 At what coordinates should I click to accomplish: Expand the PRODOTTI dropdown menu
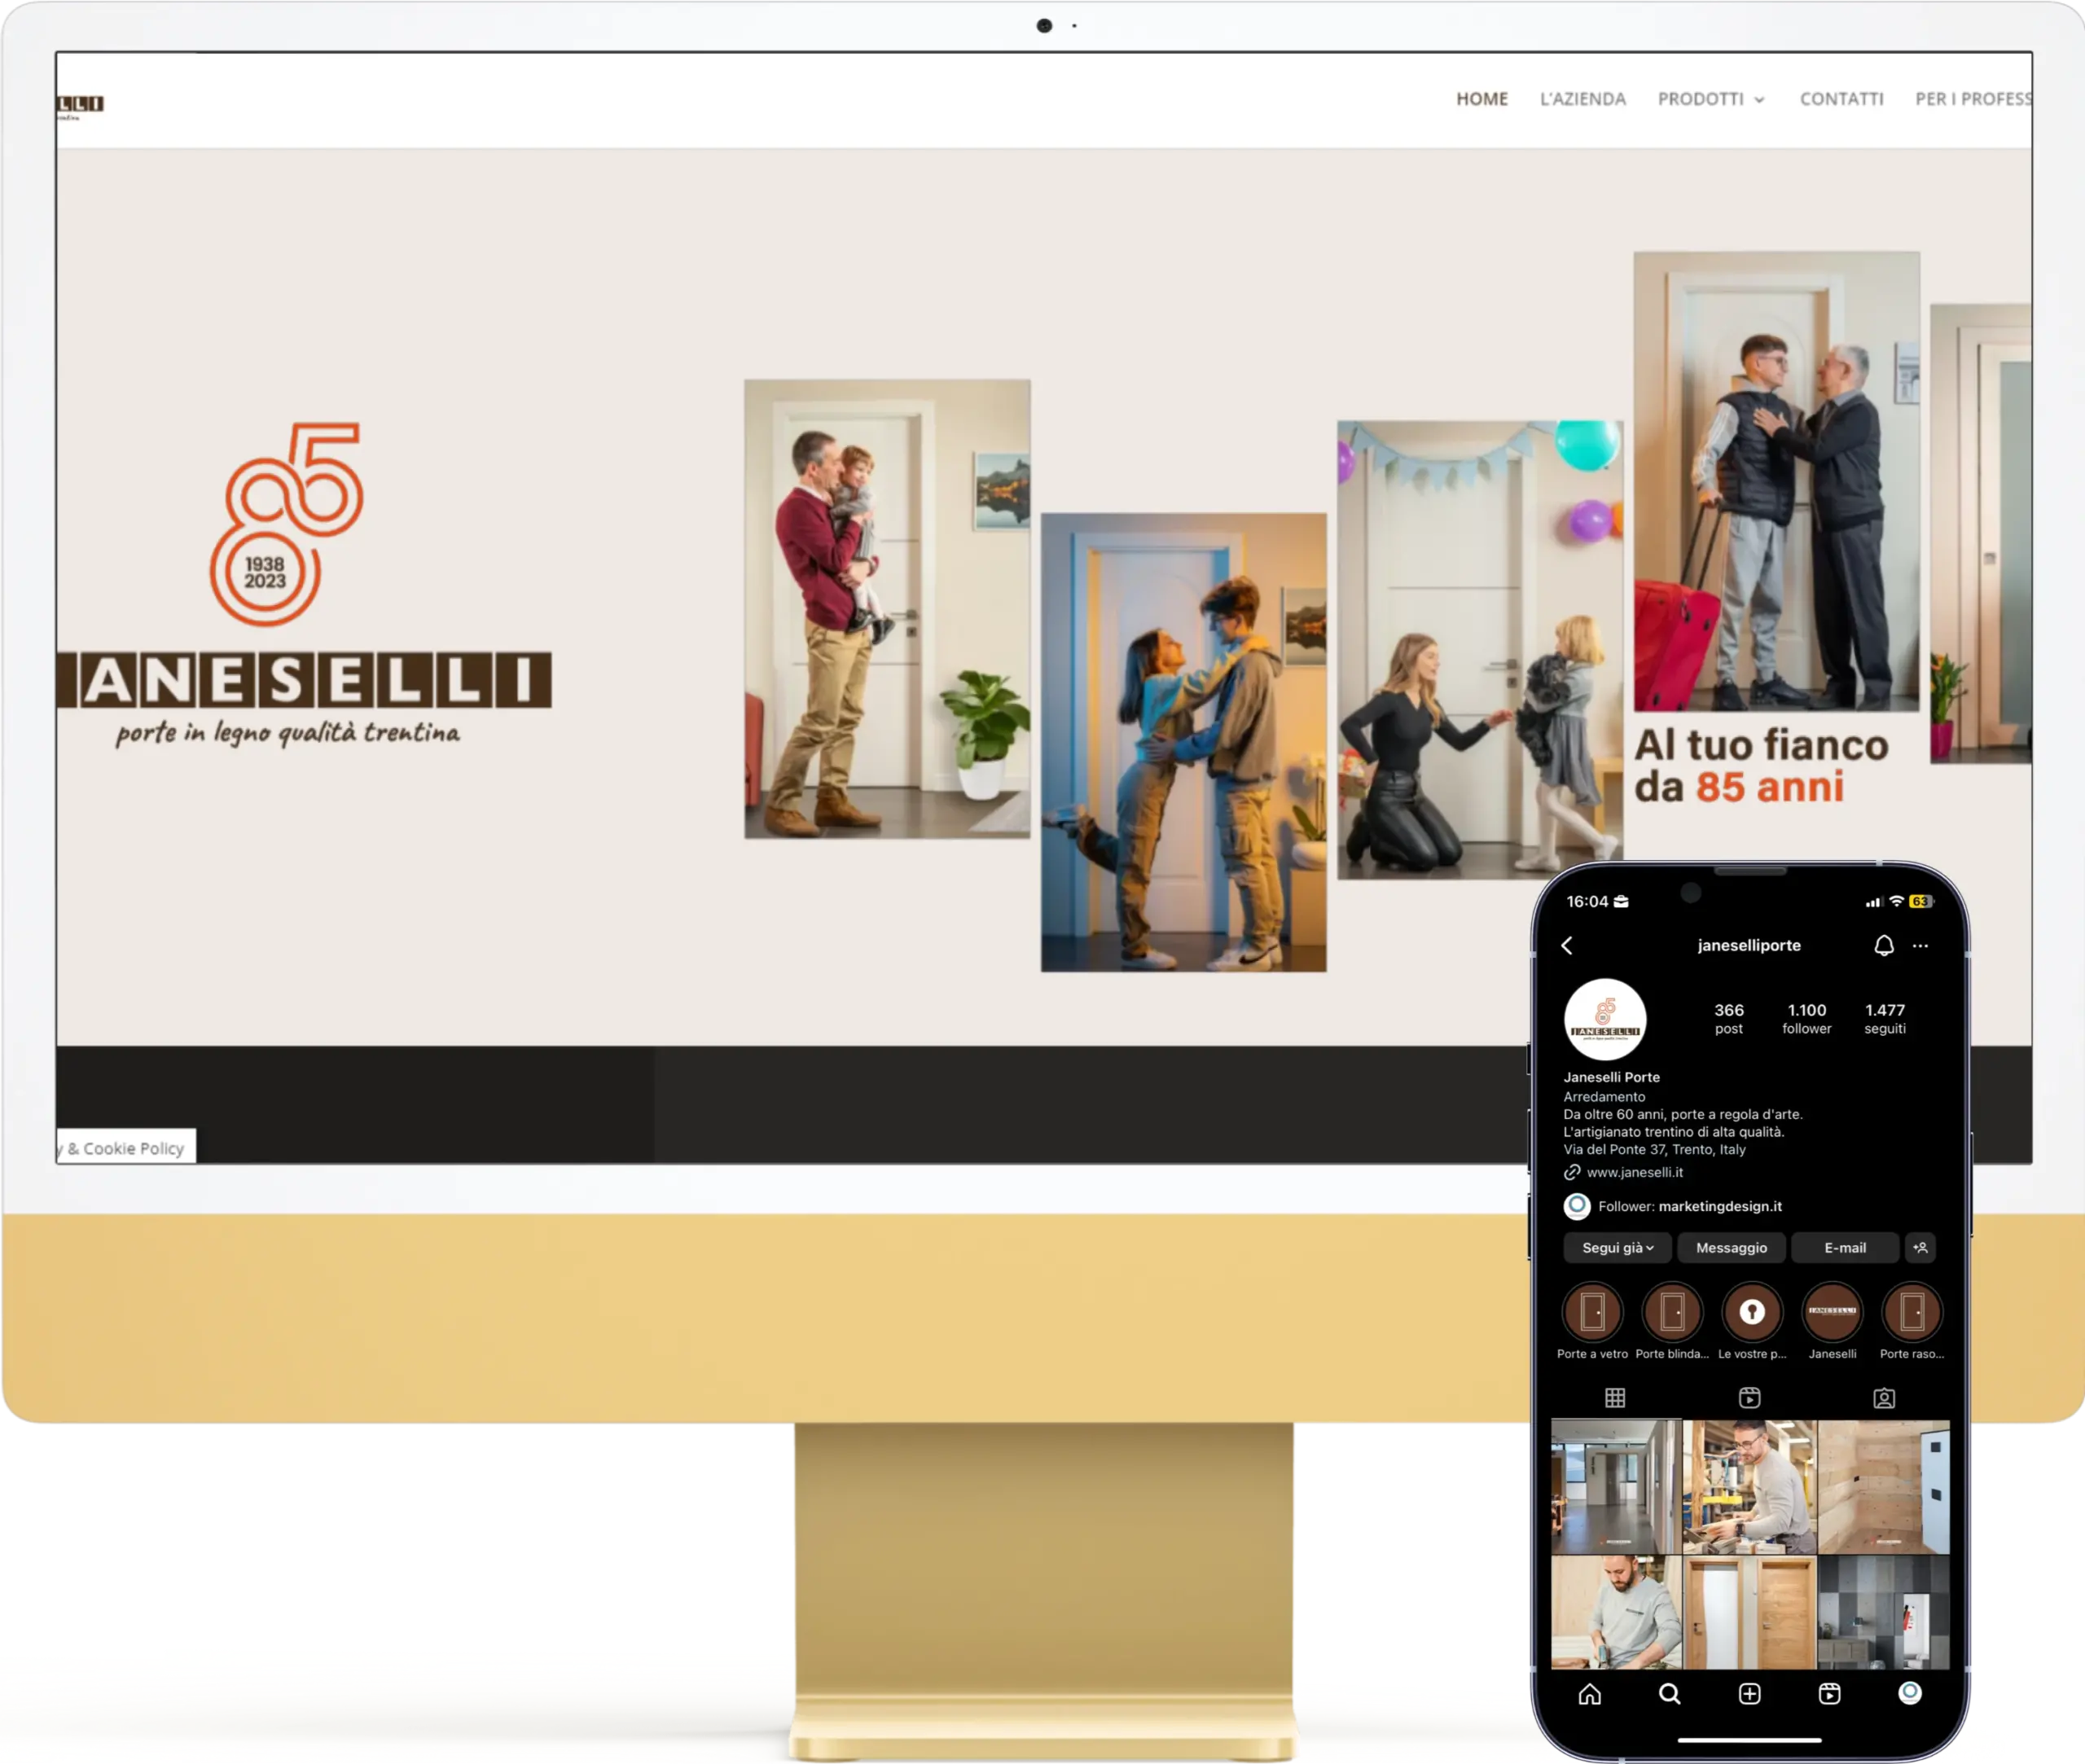click(1711, 99)
